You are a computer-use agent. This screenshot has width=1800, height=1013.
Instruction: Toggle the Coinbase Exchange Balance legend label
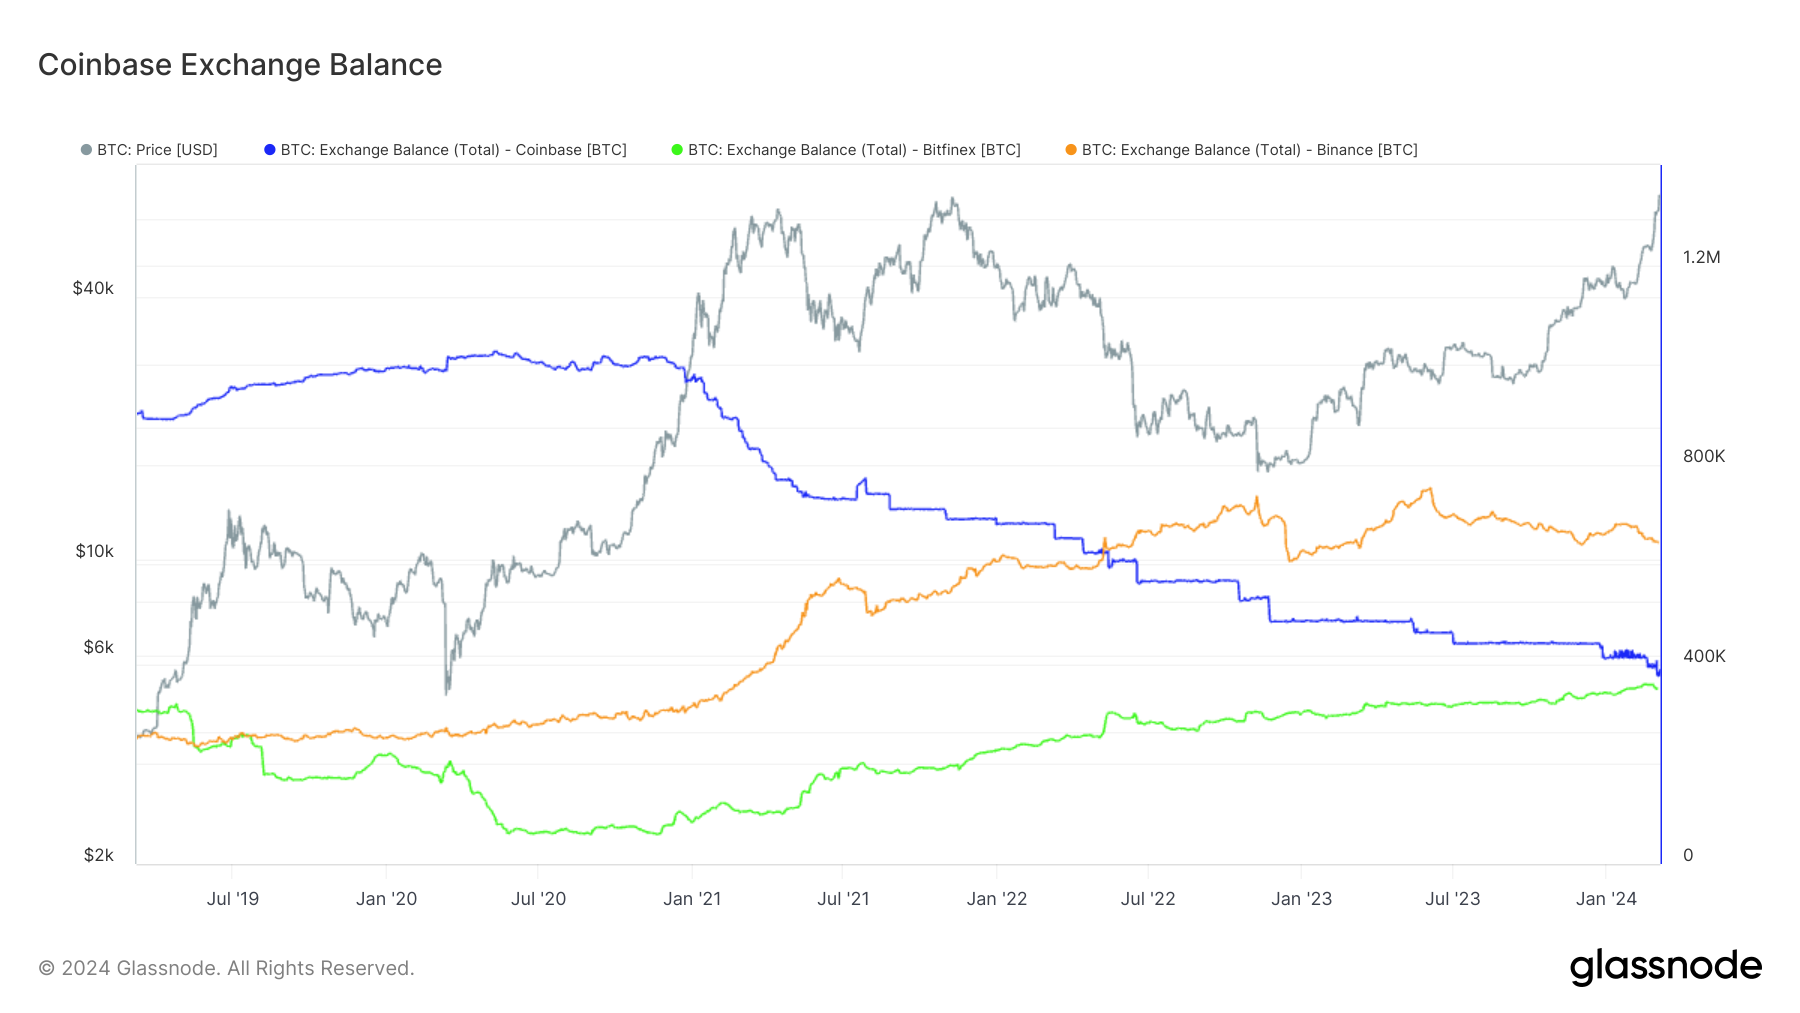453,150
